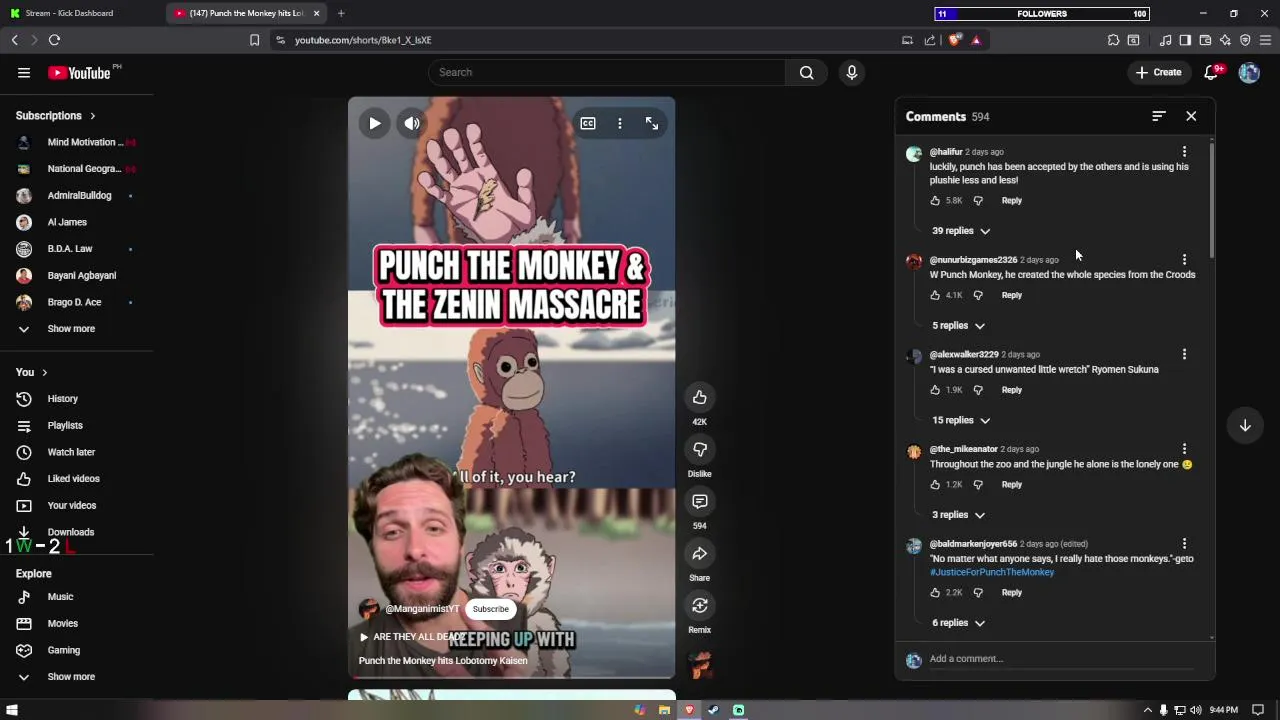Viewport: 1280px width, 720px height.
Task: Open Liked videos in the sidebar
Action: tap(73, 479)
